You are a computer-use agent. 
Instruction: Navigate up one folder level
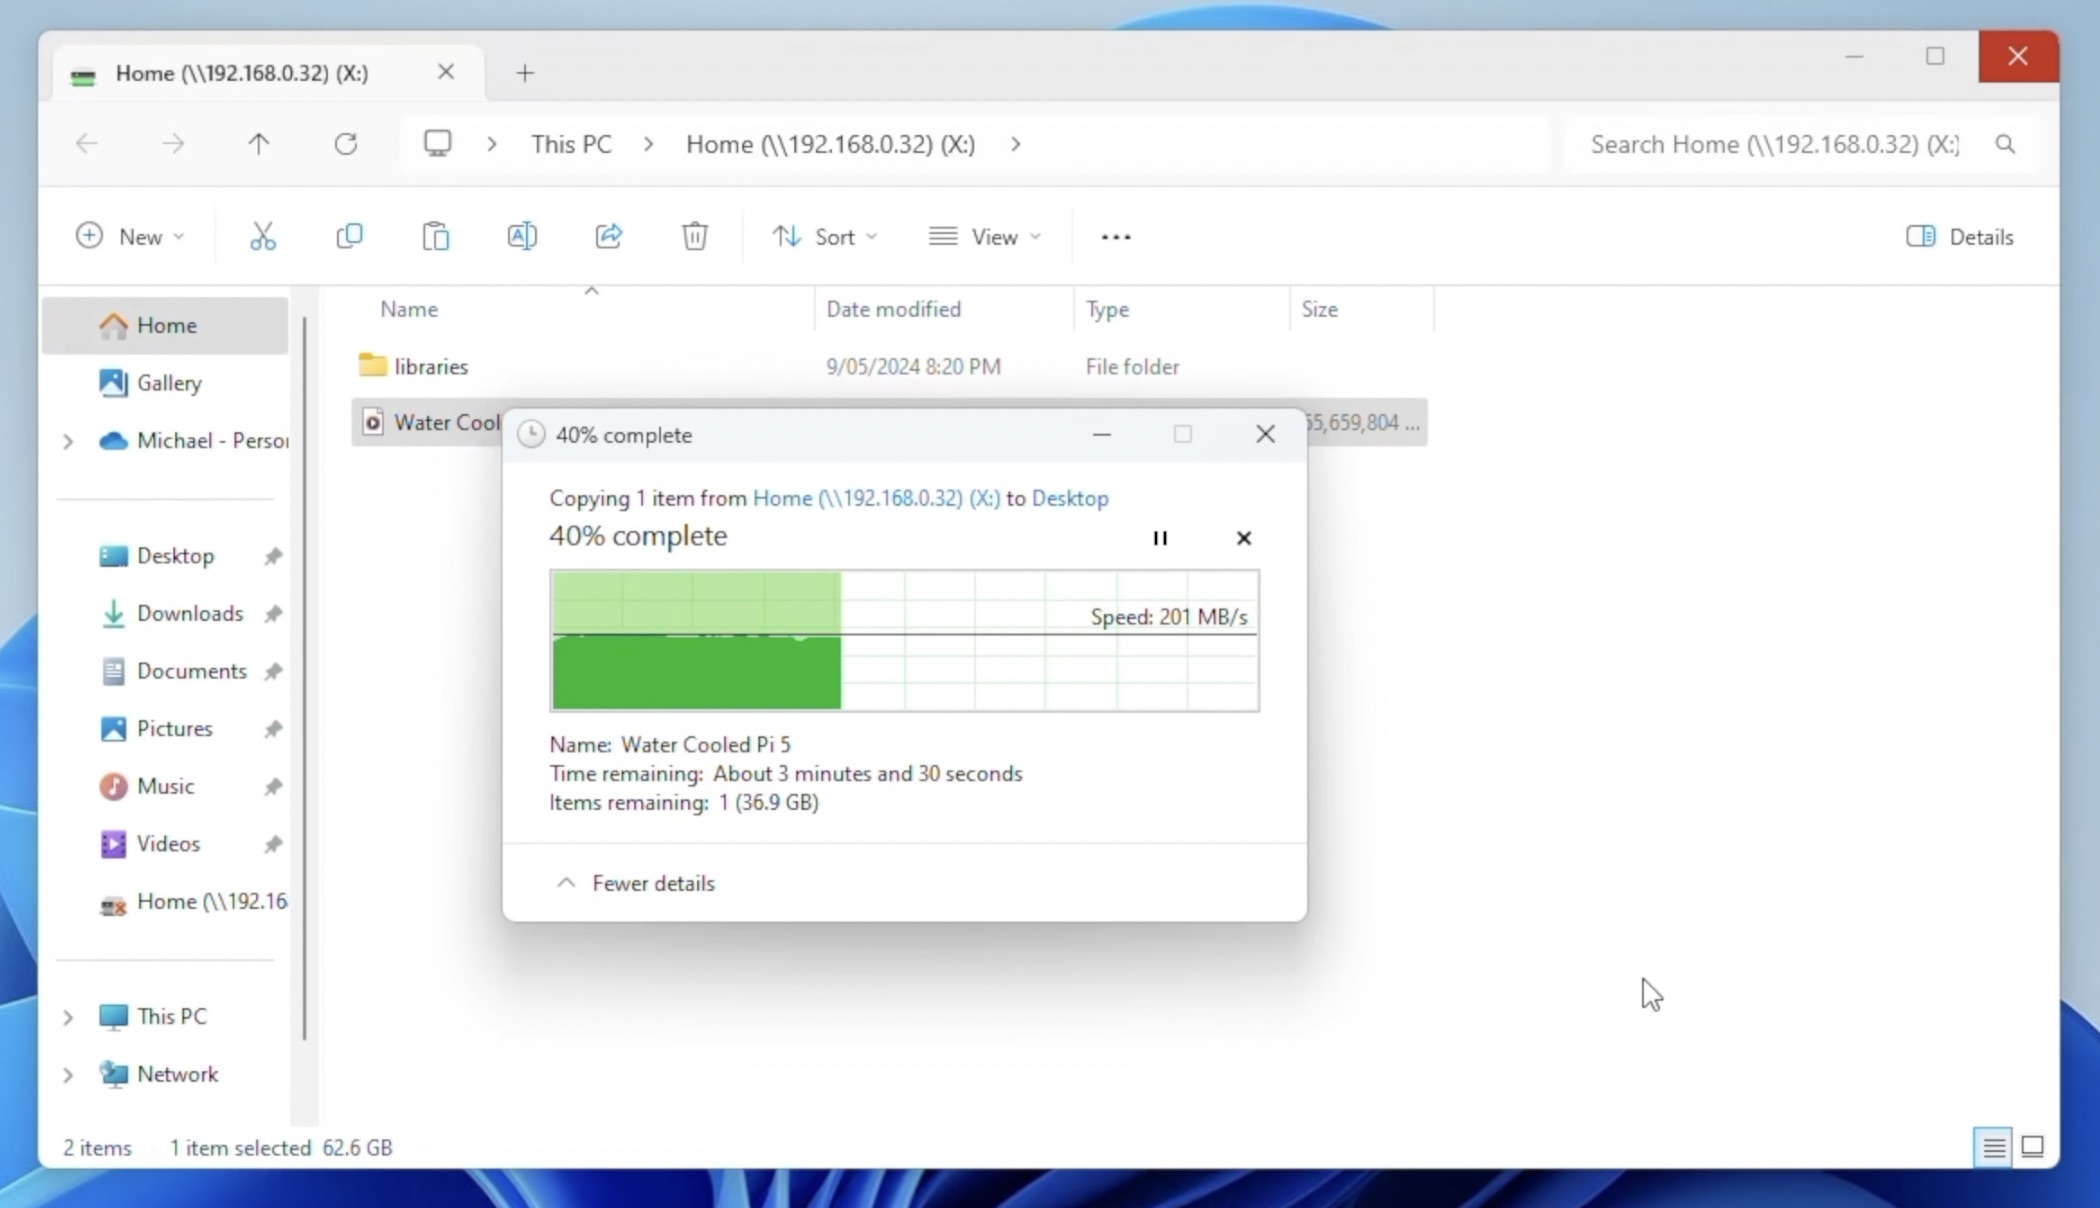tap(259, 144)
